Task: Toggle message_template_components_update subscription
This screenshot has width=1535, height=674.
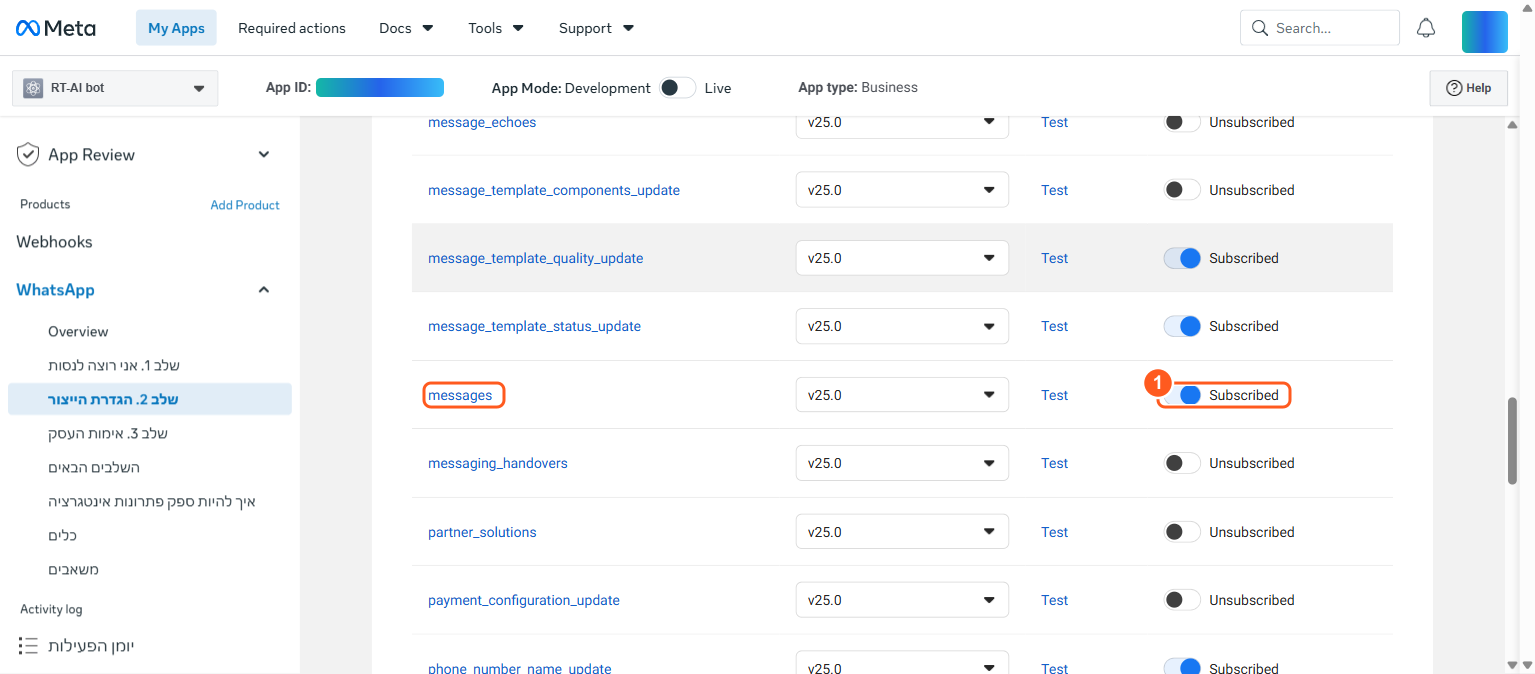Action: pos(1182,190)
